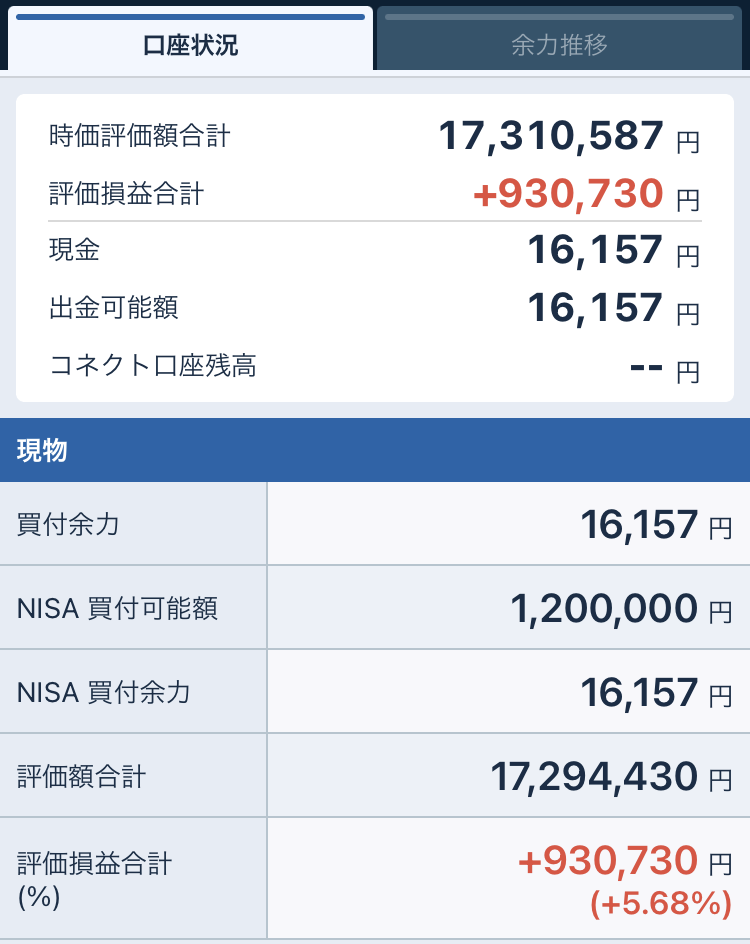Tap the コネクト口座残高 dashes value
The height and width of the screenshot is (944, 750).
coord(647,367)
